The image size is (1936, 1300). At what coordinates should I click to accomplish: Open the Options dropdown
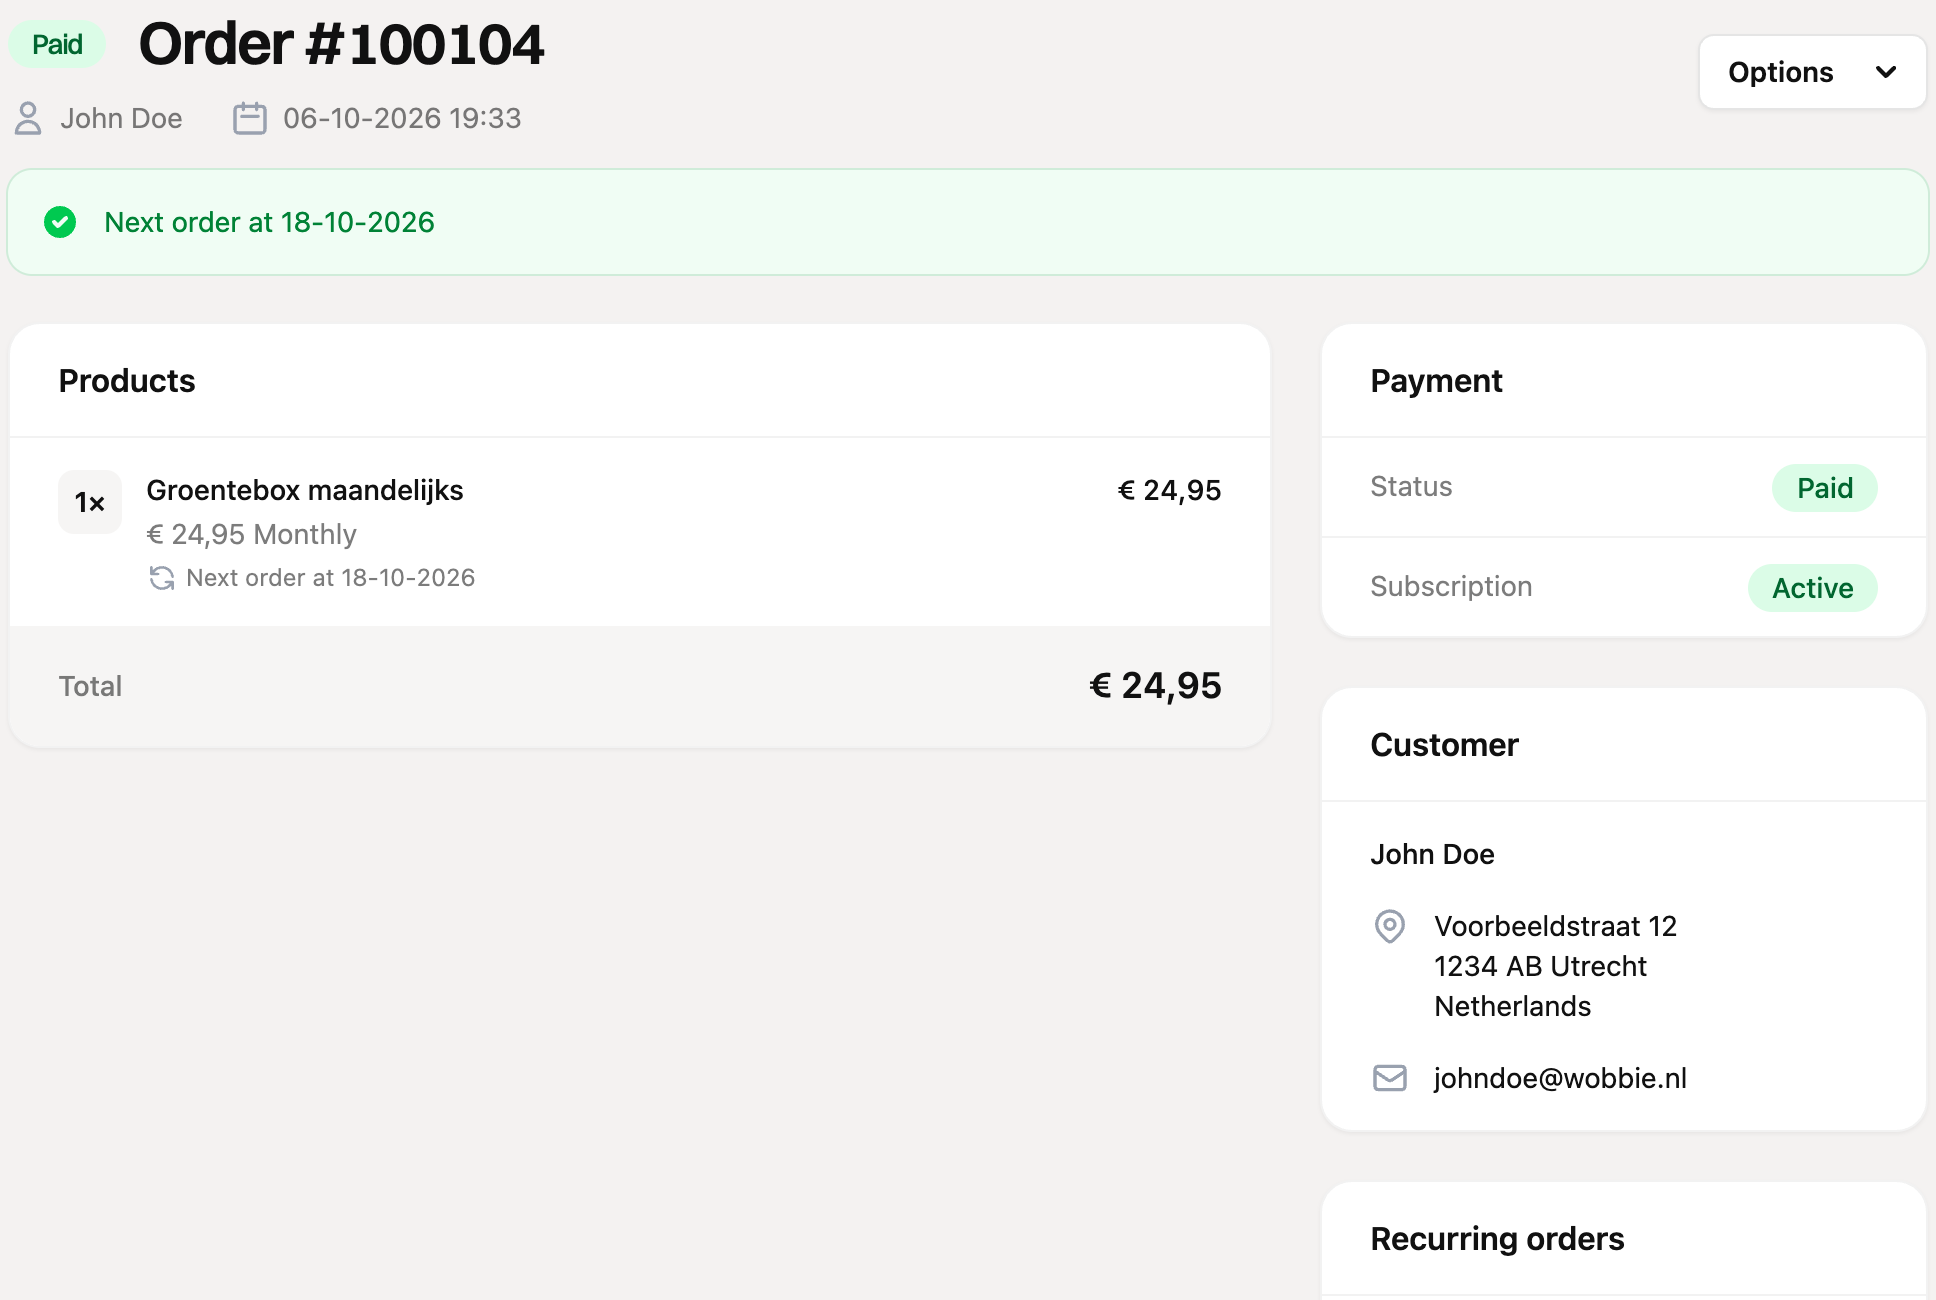pos(1812,72)
